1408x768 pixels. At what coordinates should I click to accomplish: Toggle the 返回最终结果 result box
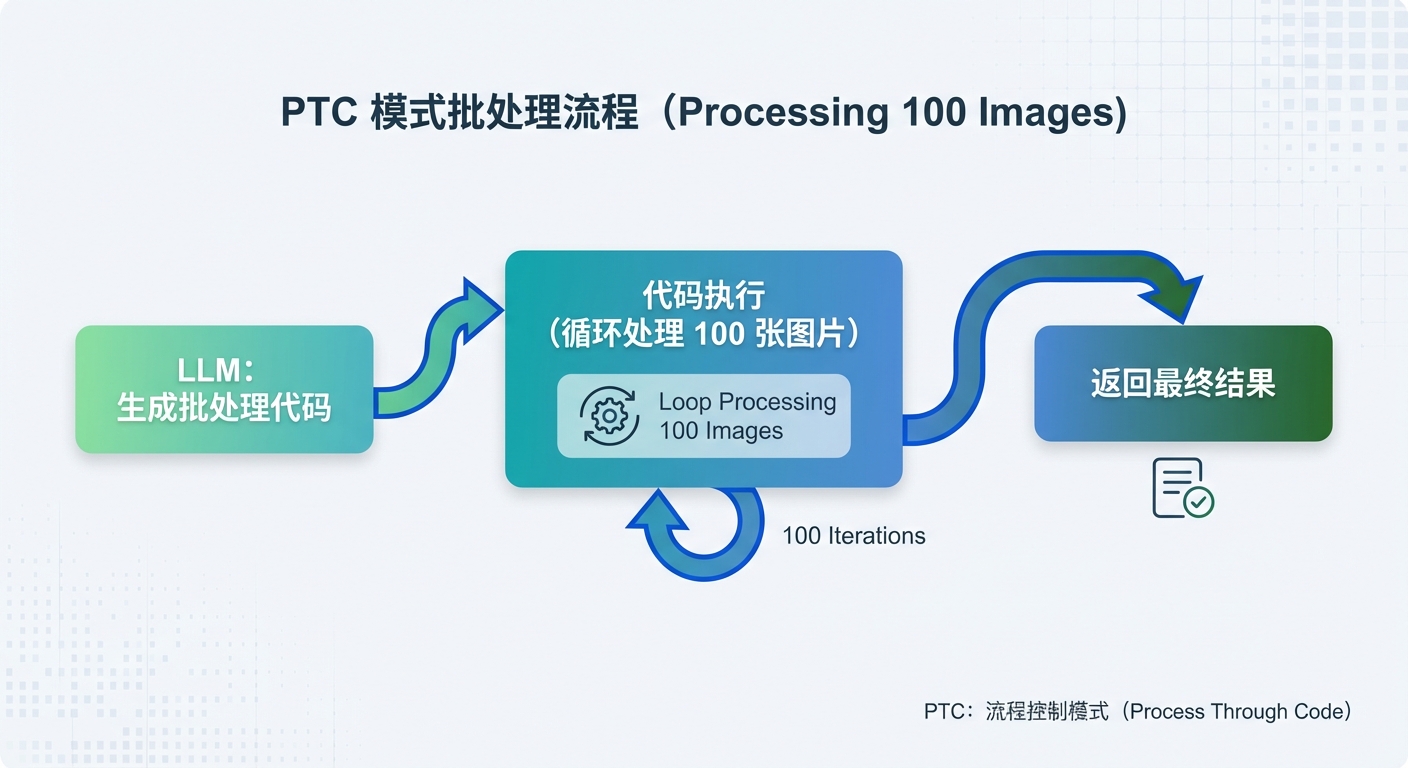coord(1182,384)
